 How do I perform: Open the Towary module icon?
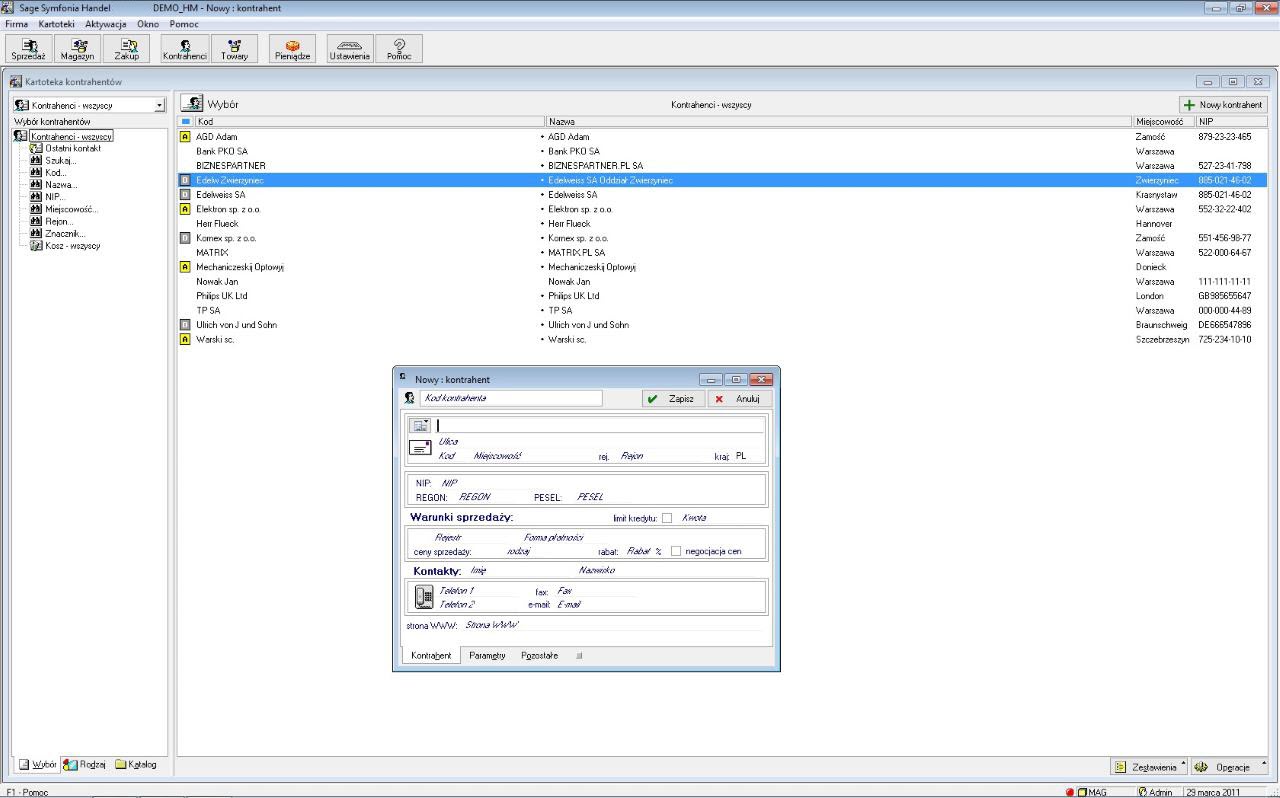coord(234,47)
